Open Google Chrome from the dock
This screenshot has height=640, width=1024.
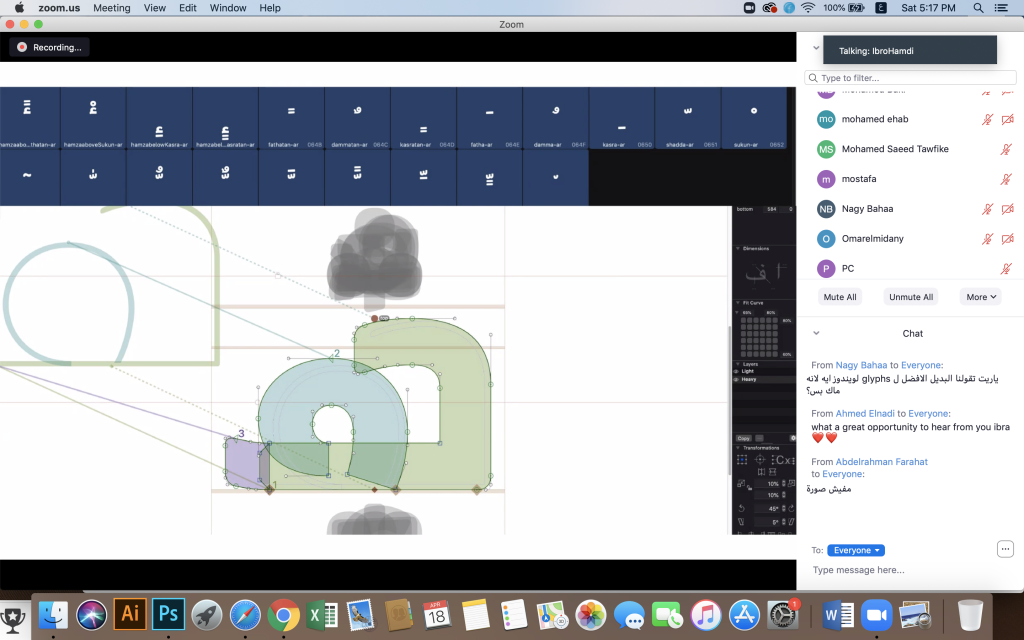coord(283,615)
